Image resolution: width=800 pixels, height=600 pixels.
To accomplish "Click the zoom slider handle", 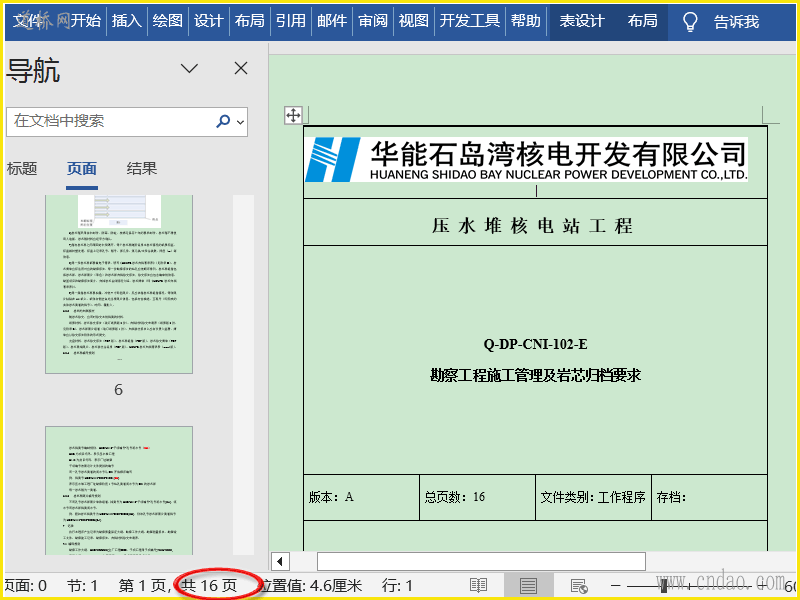I will tap(662, 586).
